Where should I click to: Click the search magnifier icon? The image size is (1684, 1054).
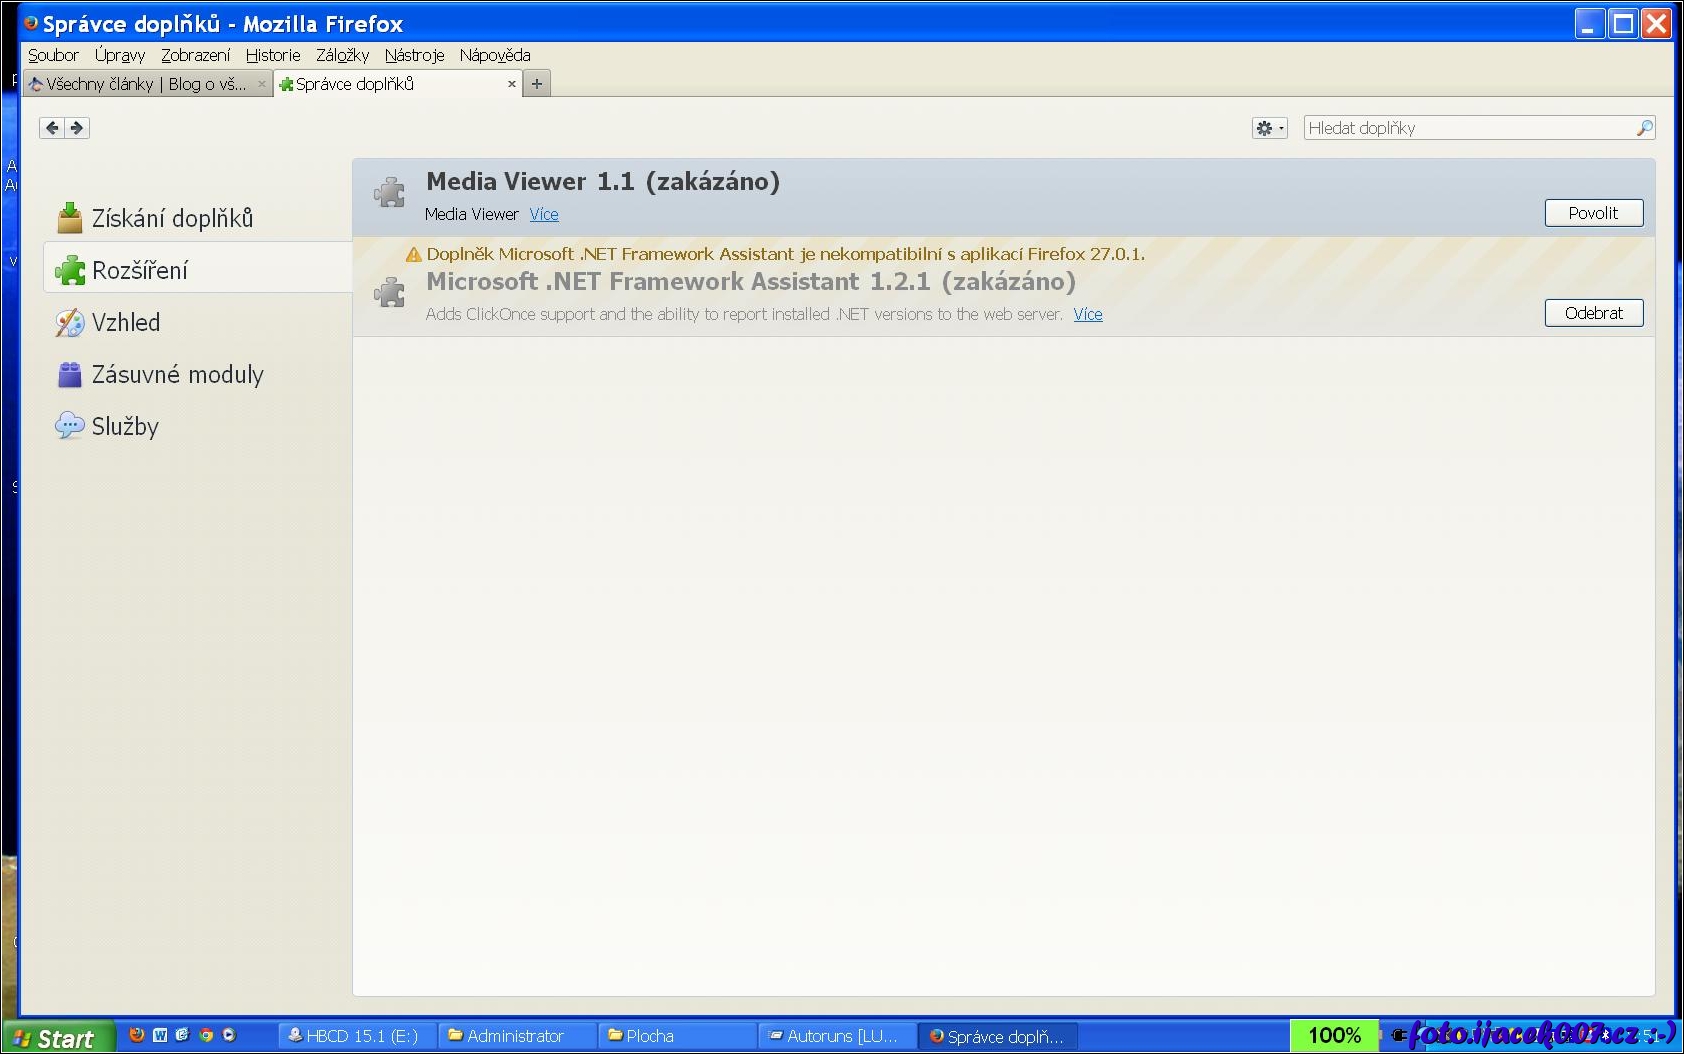(x=1644, y=128)
